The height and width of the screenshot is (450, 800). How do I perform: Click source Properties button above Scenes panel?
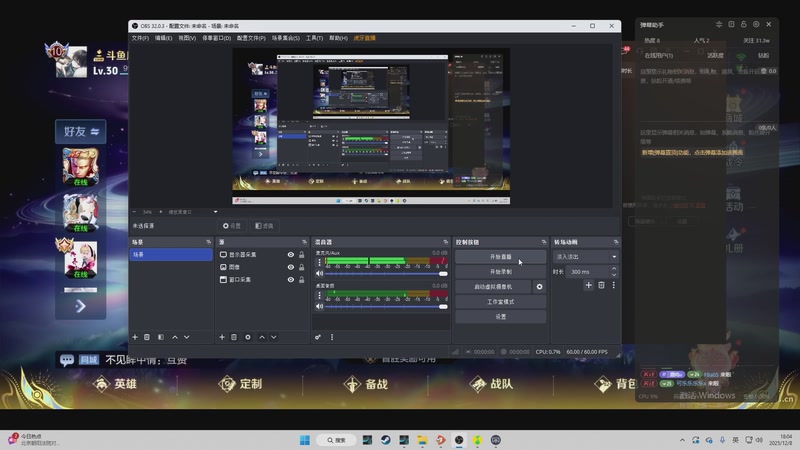(232, 226)
